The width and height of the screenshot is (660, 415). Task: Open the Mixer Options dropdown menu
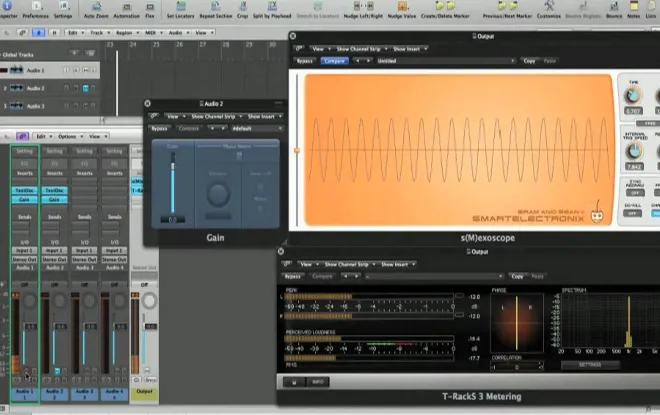click(70, 136)
